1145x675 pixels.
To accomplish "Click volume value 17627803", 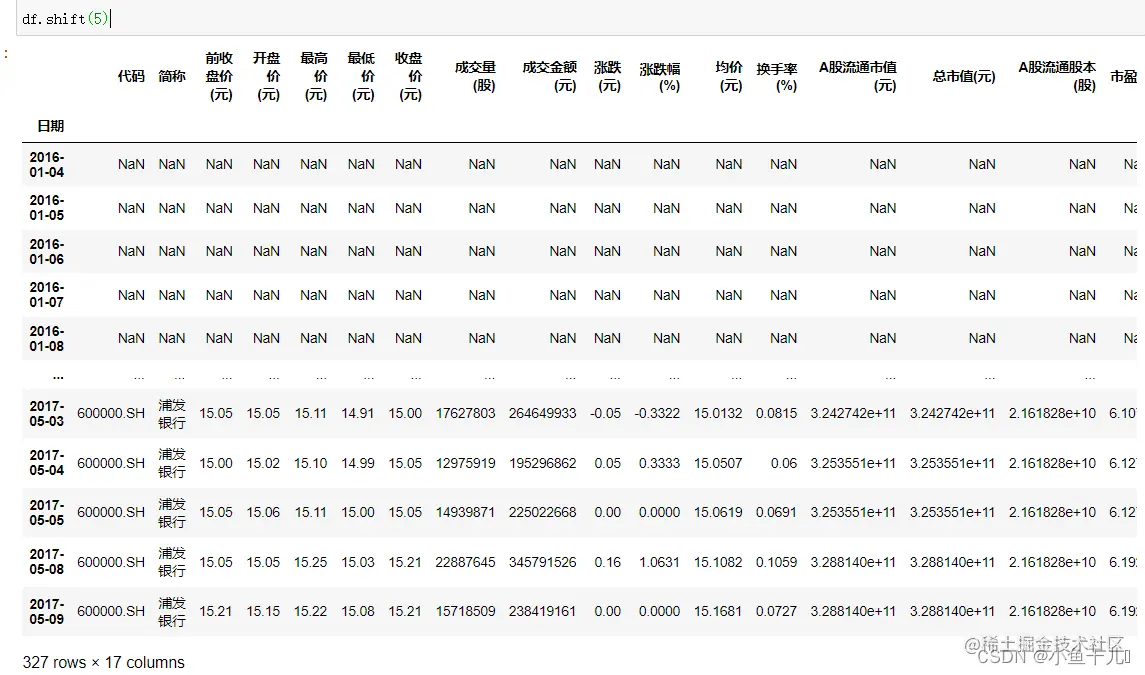I will 465,413.
